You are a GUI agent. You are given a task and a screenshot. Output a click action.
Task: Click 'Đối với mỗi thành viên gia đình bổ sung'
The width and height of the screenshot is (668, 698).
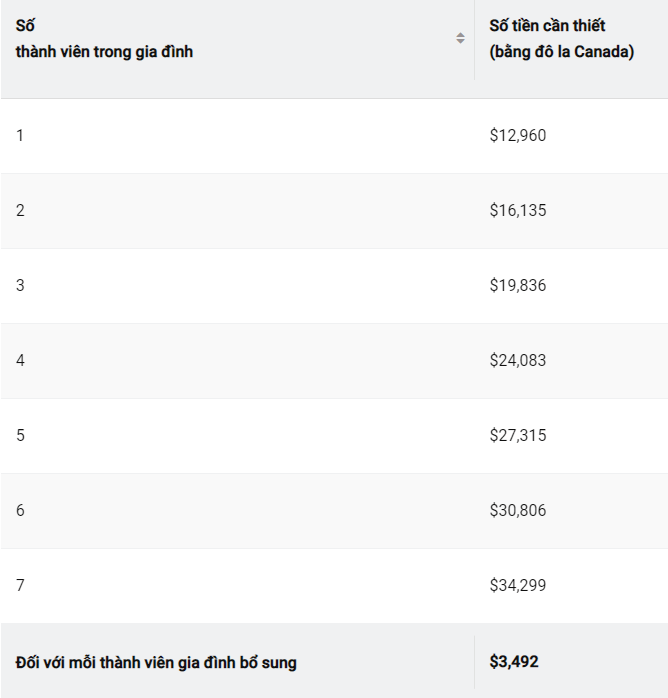point(156,662)
